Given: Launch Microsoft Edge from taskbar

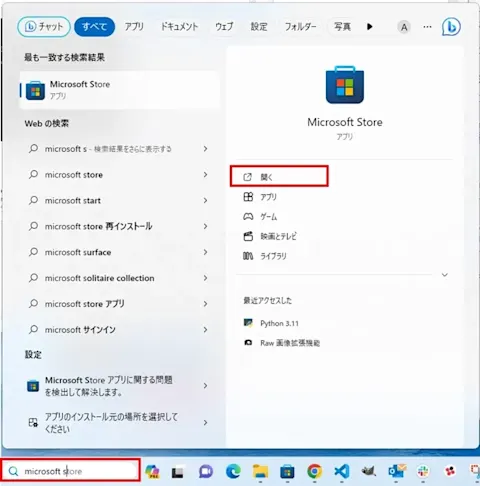Looking at the screenshot, I should point(233,471).
